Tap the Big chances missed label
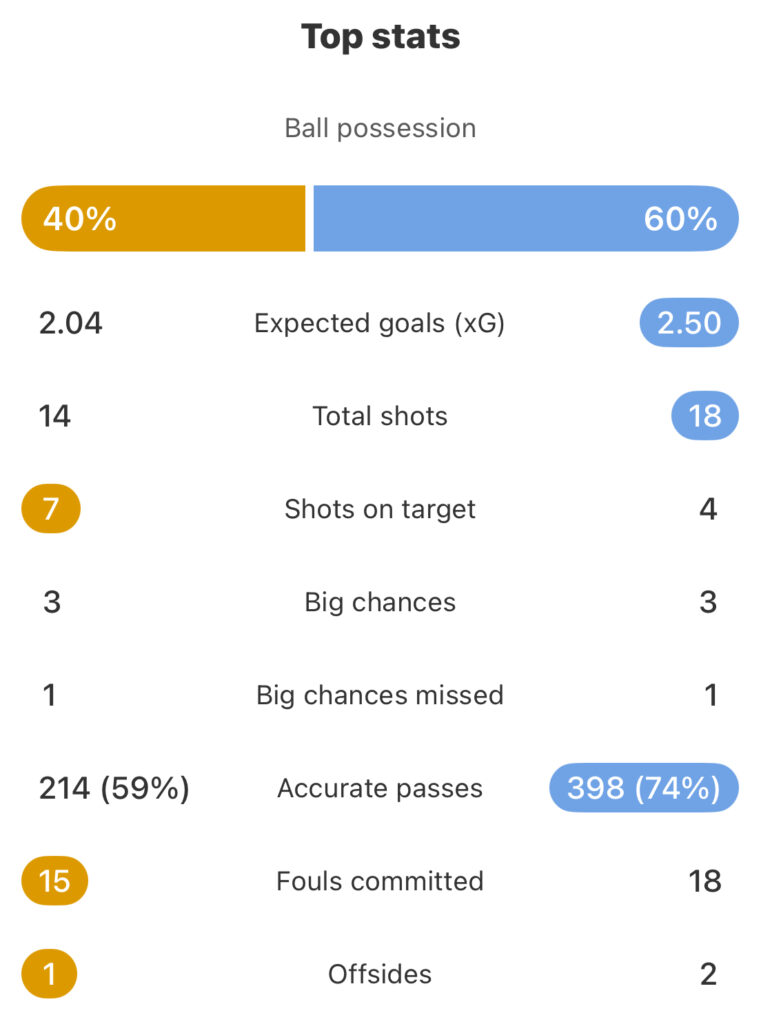Image resolution: width=761 pixels, height=1024 pixels. [x=380, y=696]
